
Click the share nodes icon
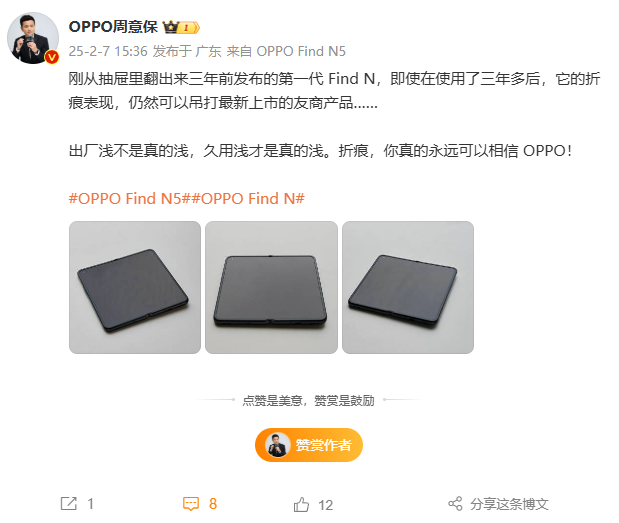click(x=455, y=504)
